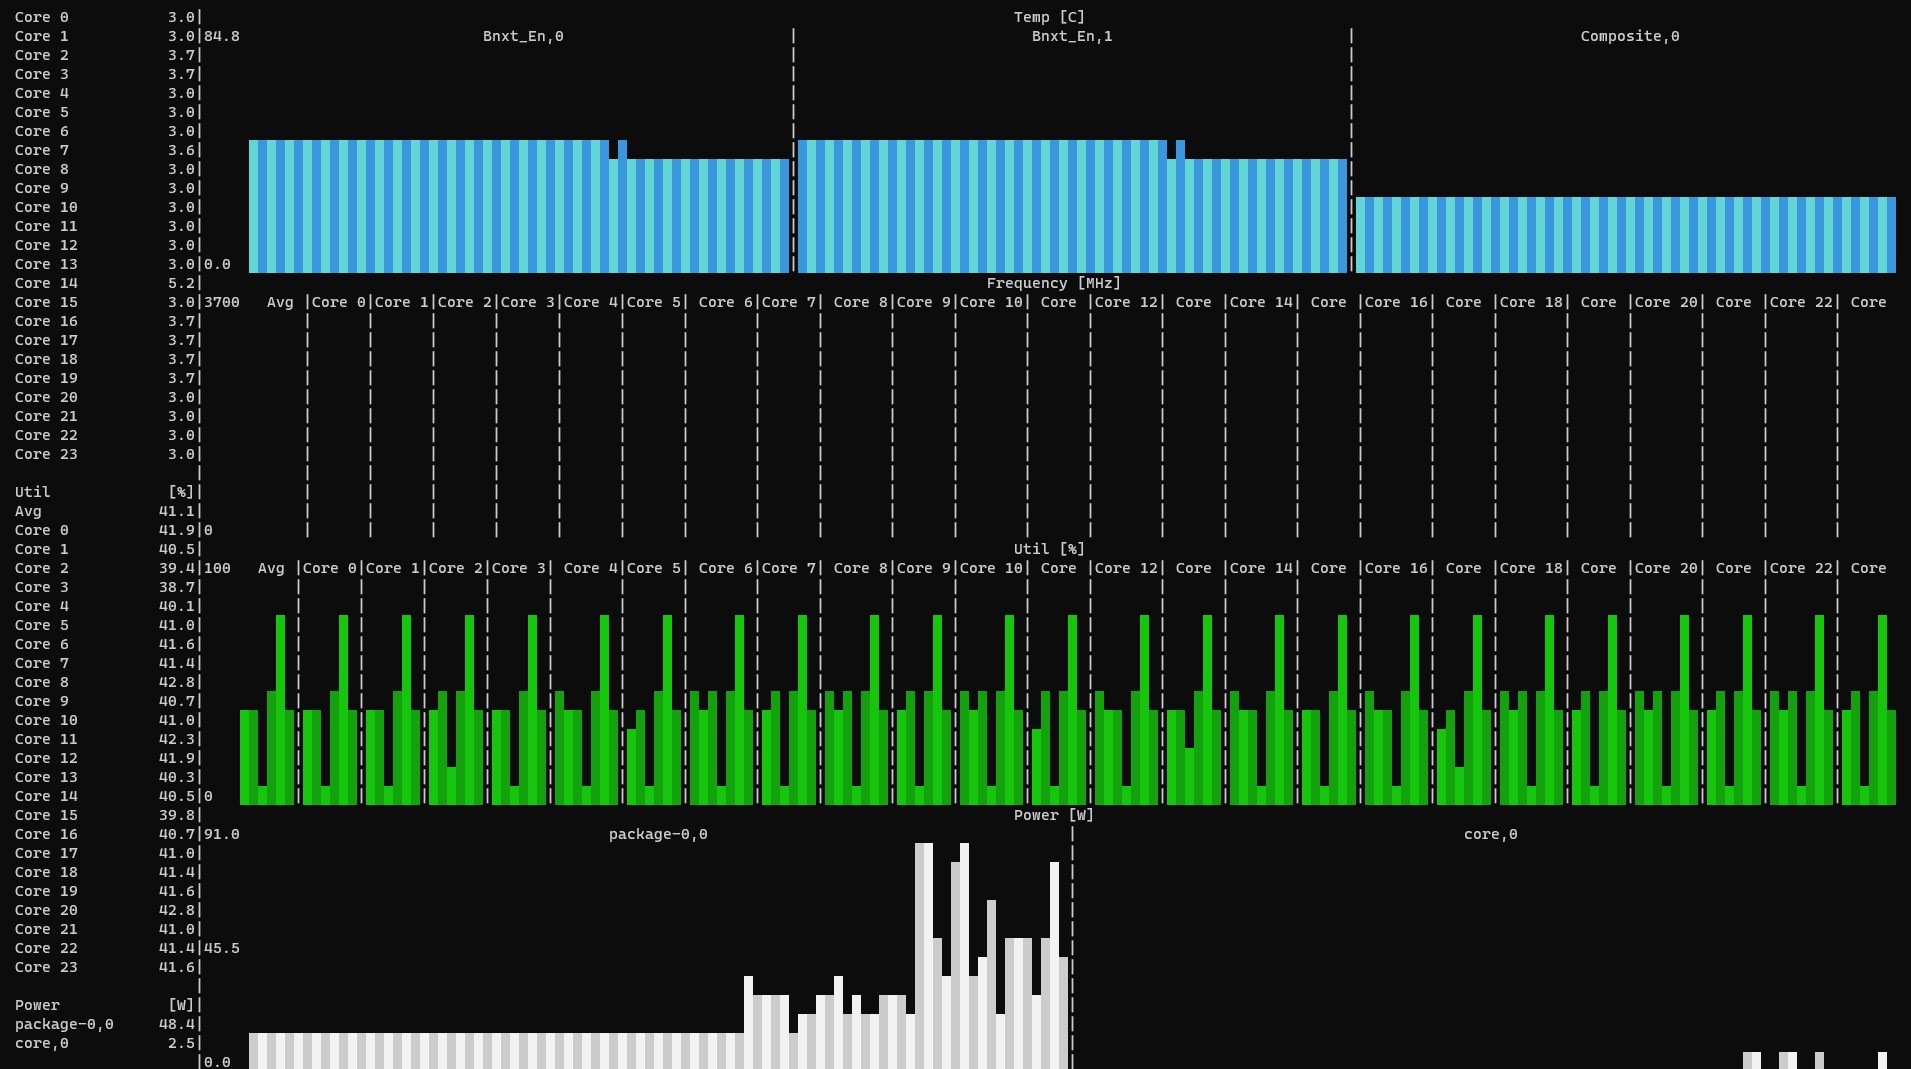Click "Core 20" column label in Util graph
1911x1069 pixels.
click(x=1666, y=568)
